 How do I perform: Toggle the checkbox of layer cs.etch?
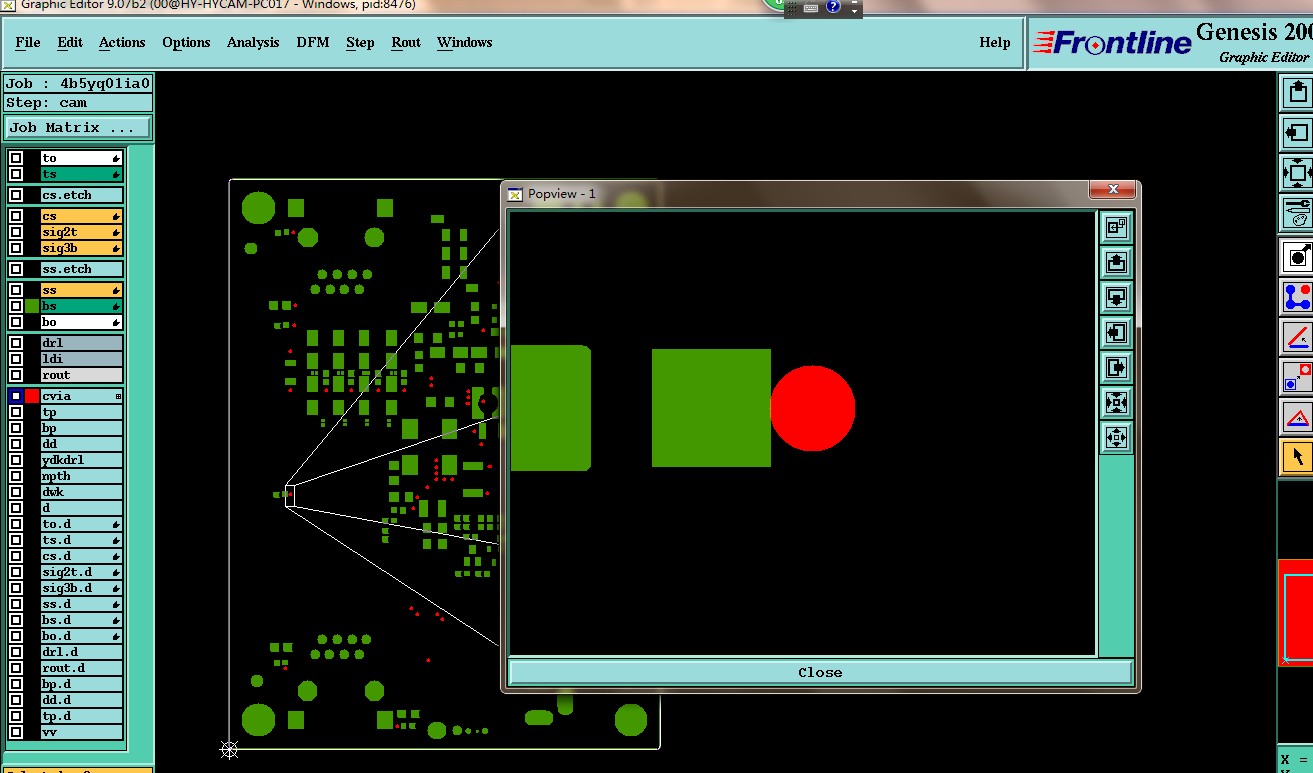pos(16,195)
